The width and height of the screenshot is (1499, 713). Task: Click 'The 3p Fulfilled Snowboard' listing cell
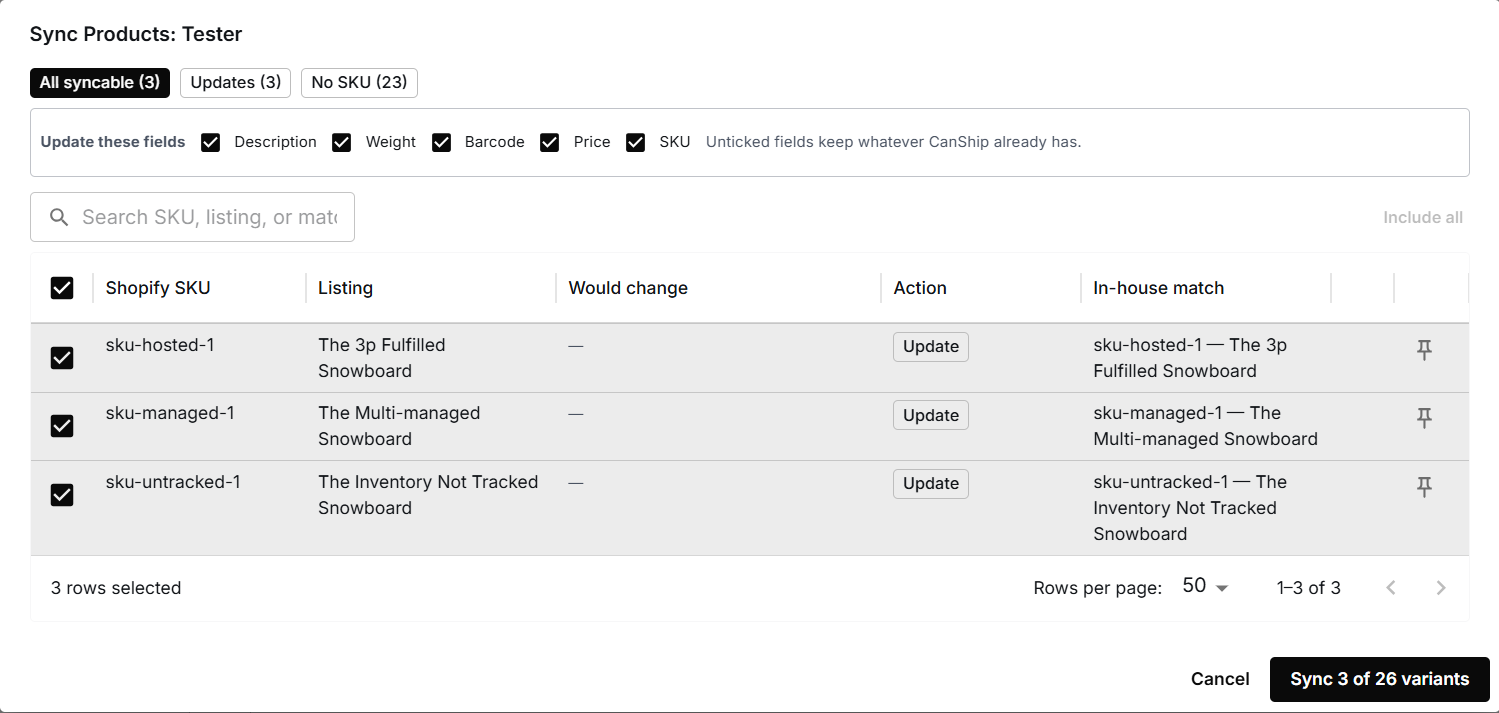pyautogui.click(x=382, y=358)
